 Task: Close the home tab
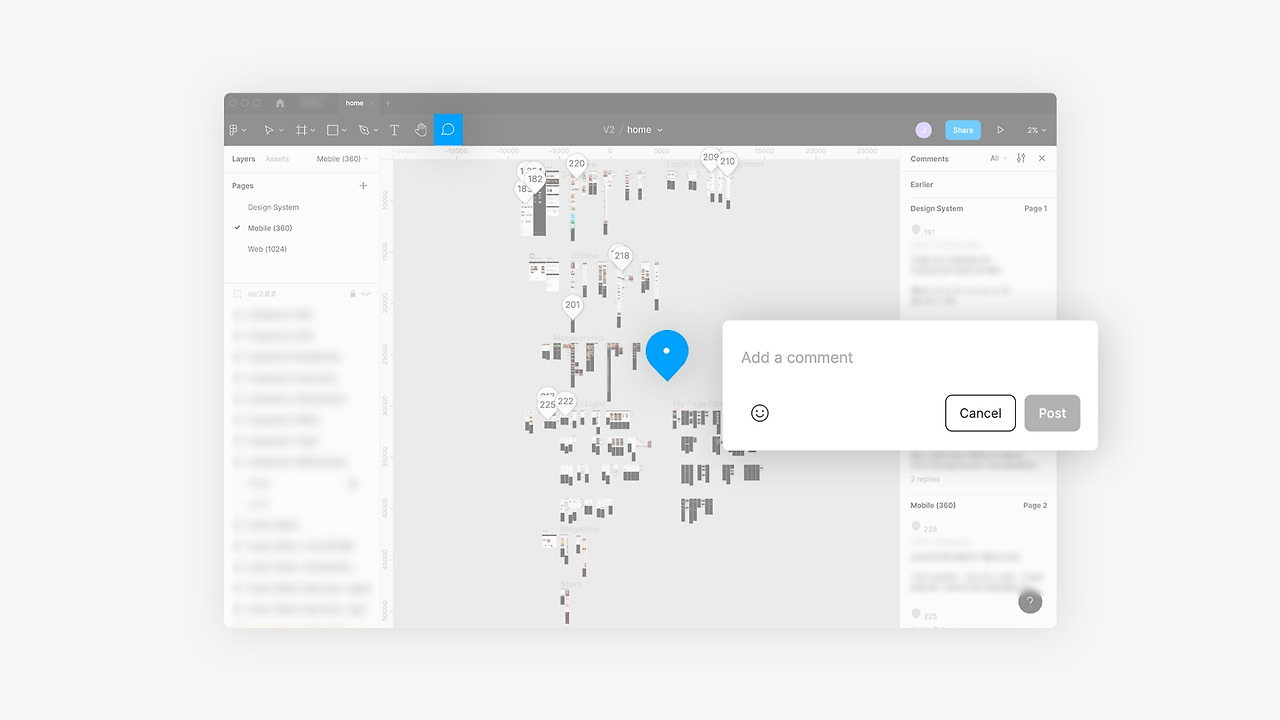pos(371,103)
